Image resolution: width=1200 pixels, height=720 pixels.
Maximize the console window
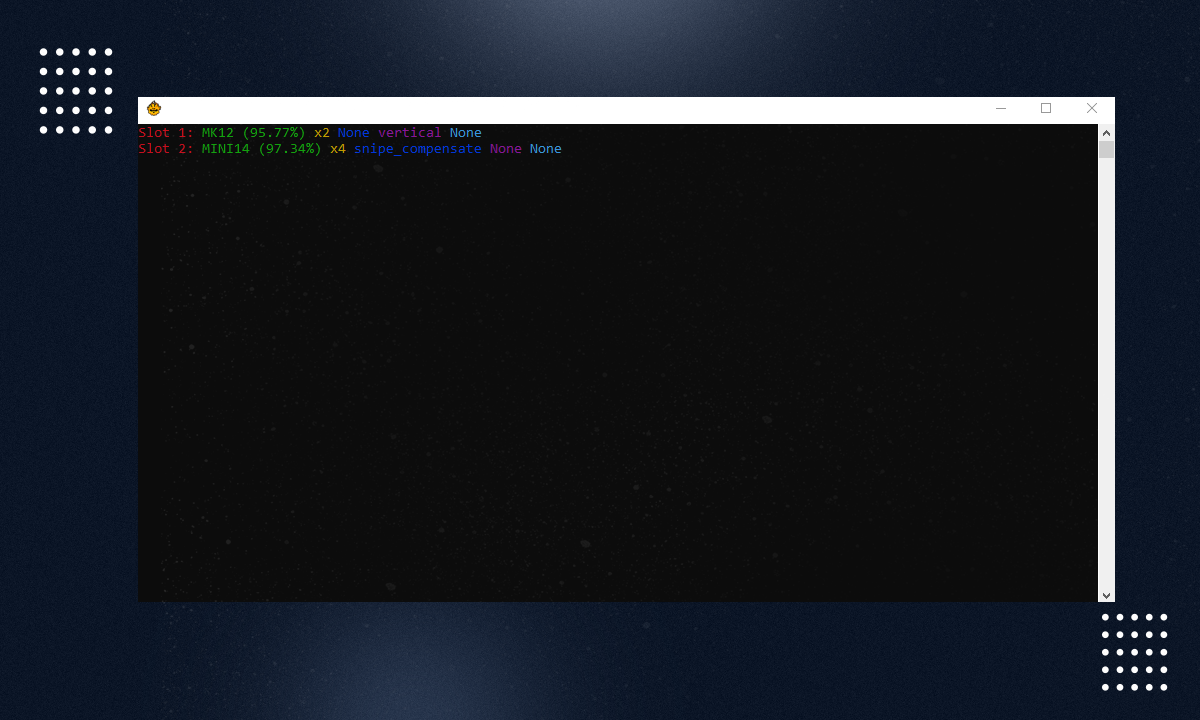click(1046, 108)
